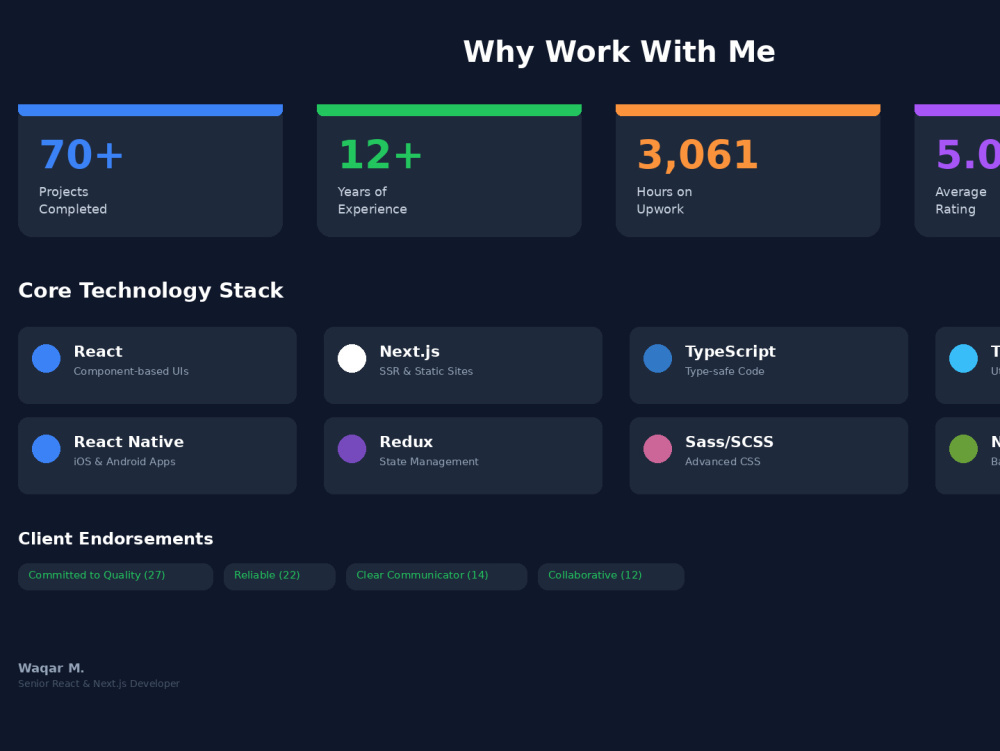Click the Redux title text

406,442
